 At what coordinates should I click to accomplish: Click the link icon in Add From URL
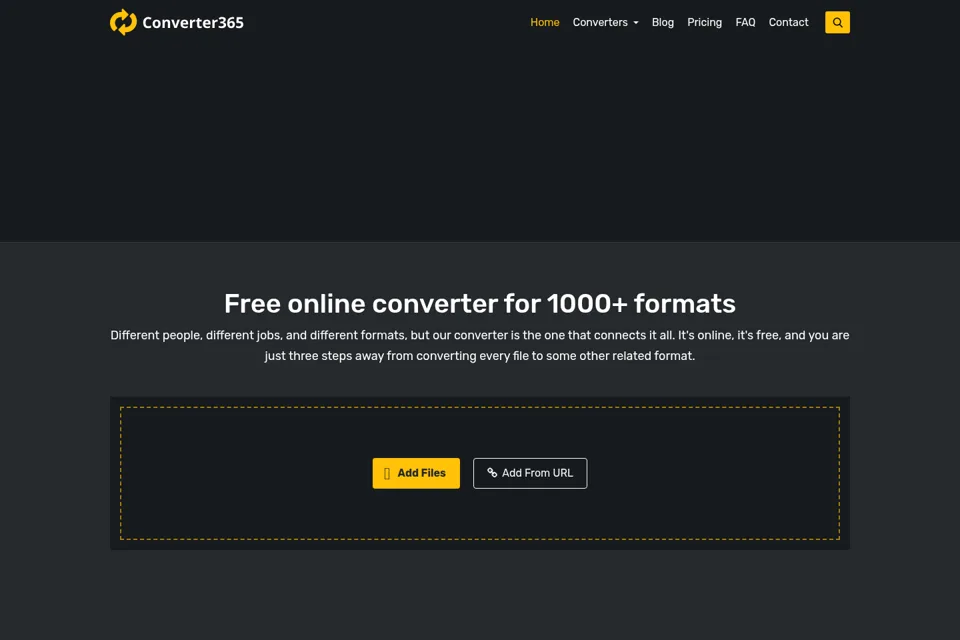(492, 472)
